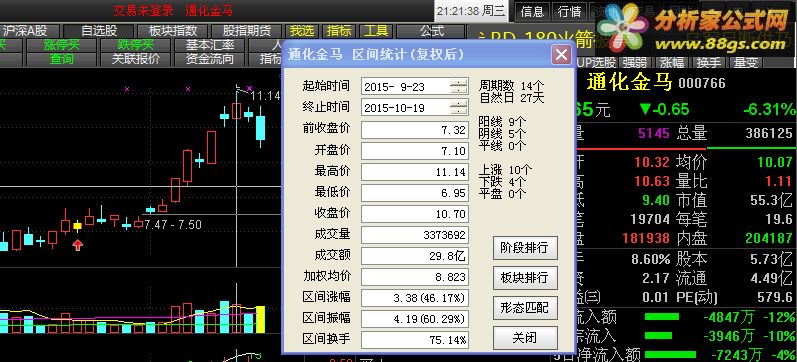The height and width of the screenshot is (362, 797).
Task: Select the 指标 menu item
Action: pyautogui.click(x=339, y=31)
